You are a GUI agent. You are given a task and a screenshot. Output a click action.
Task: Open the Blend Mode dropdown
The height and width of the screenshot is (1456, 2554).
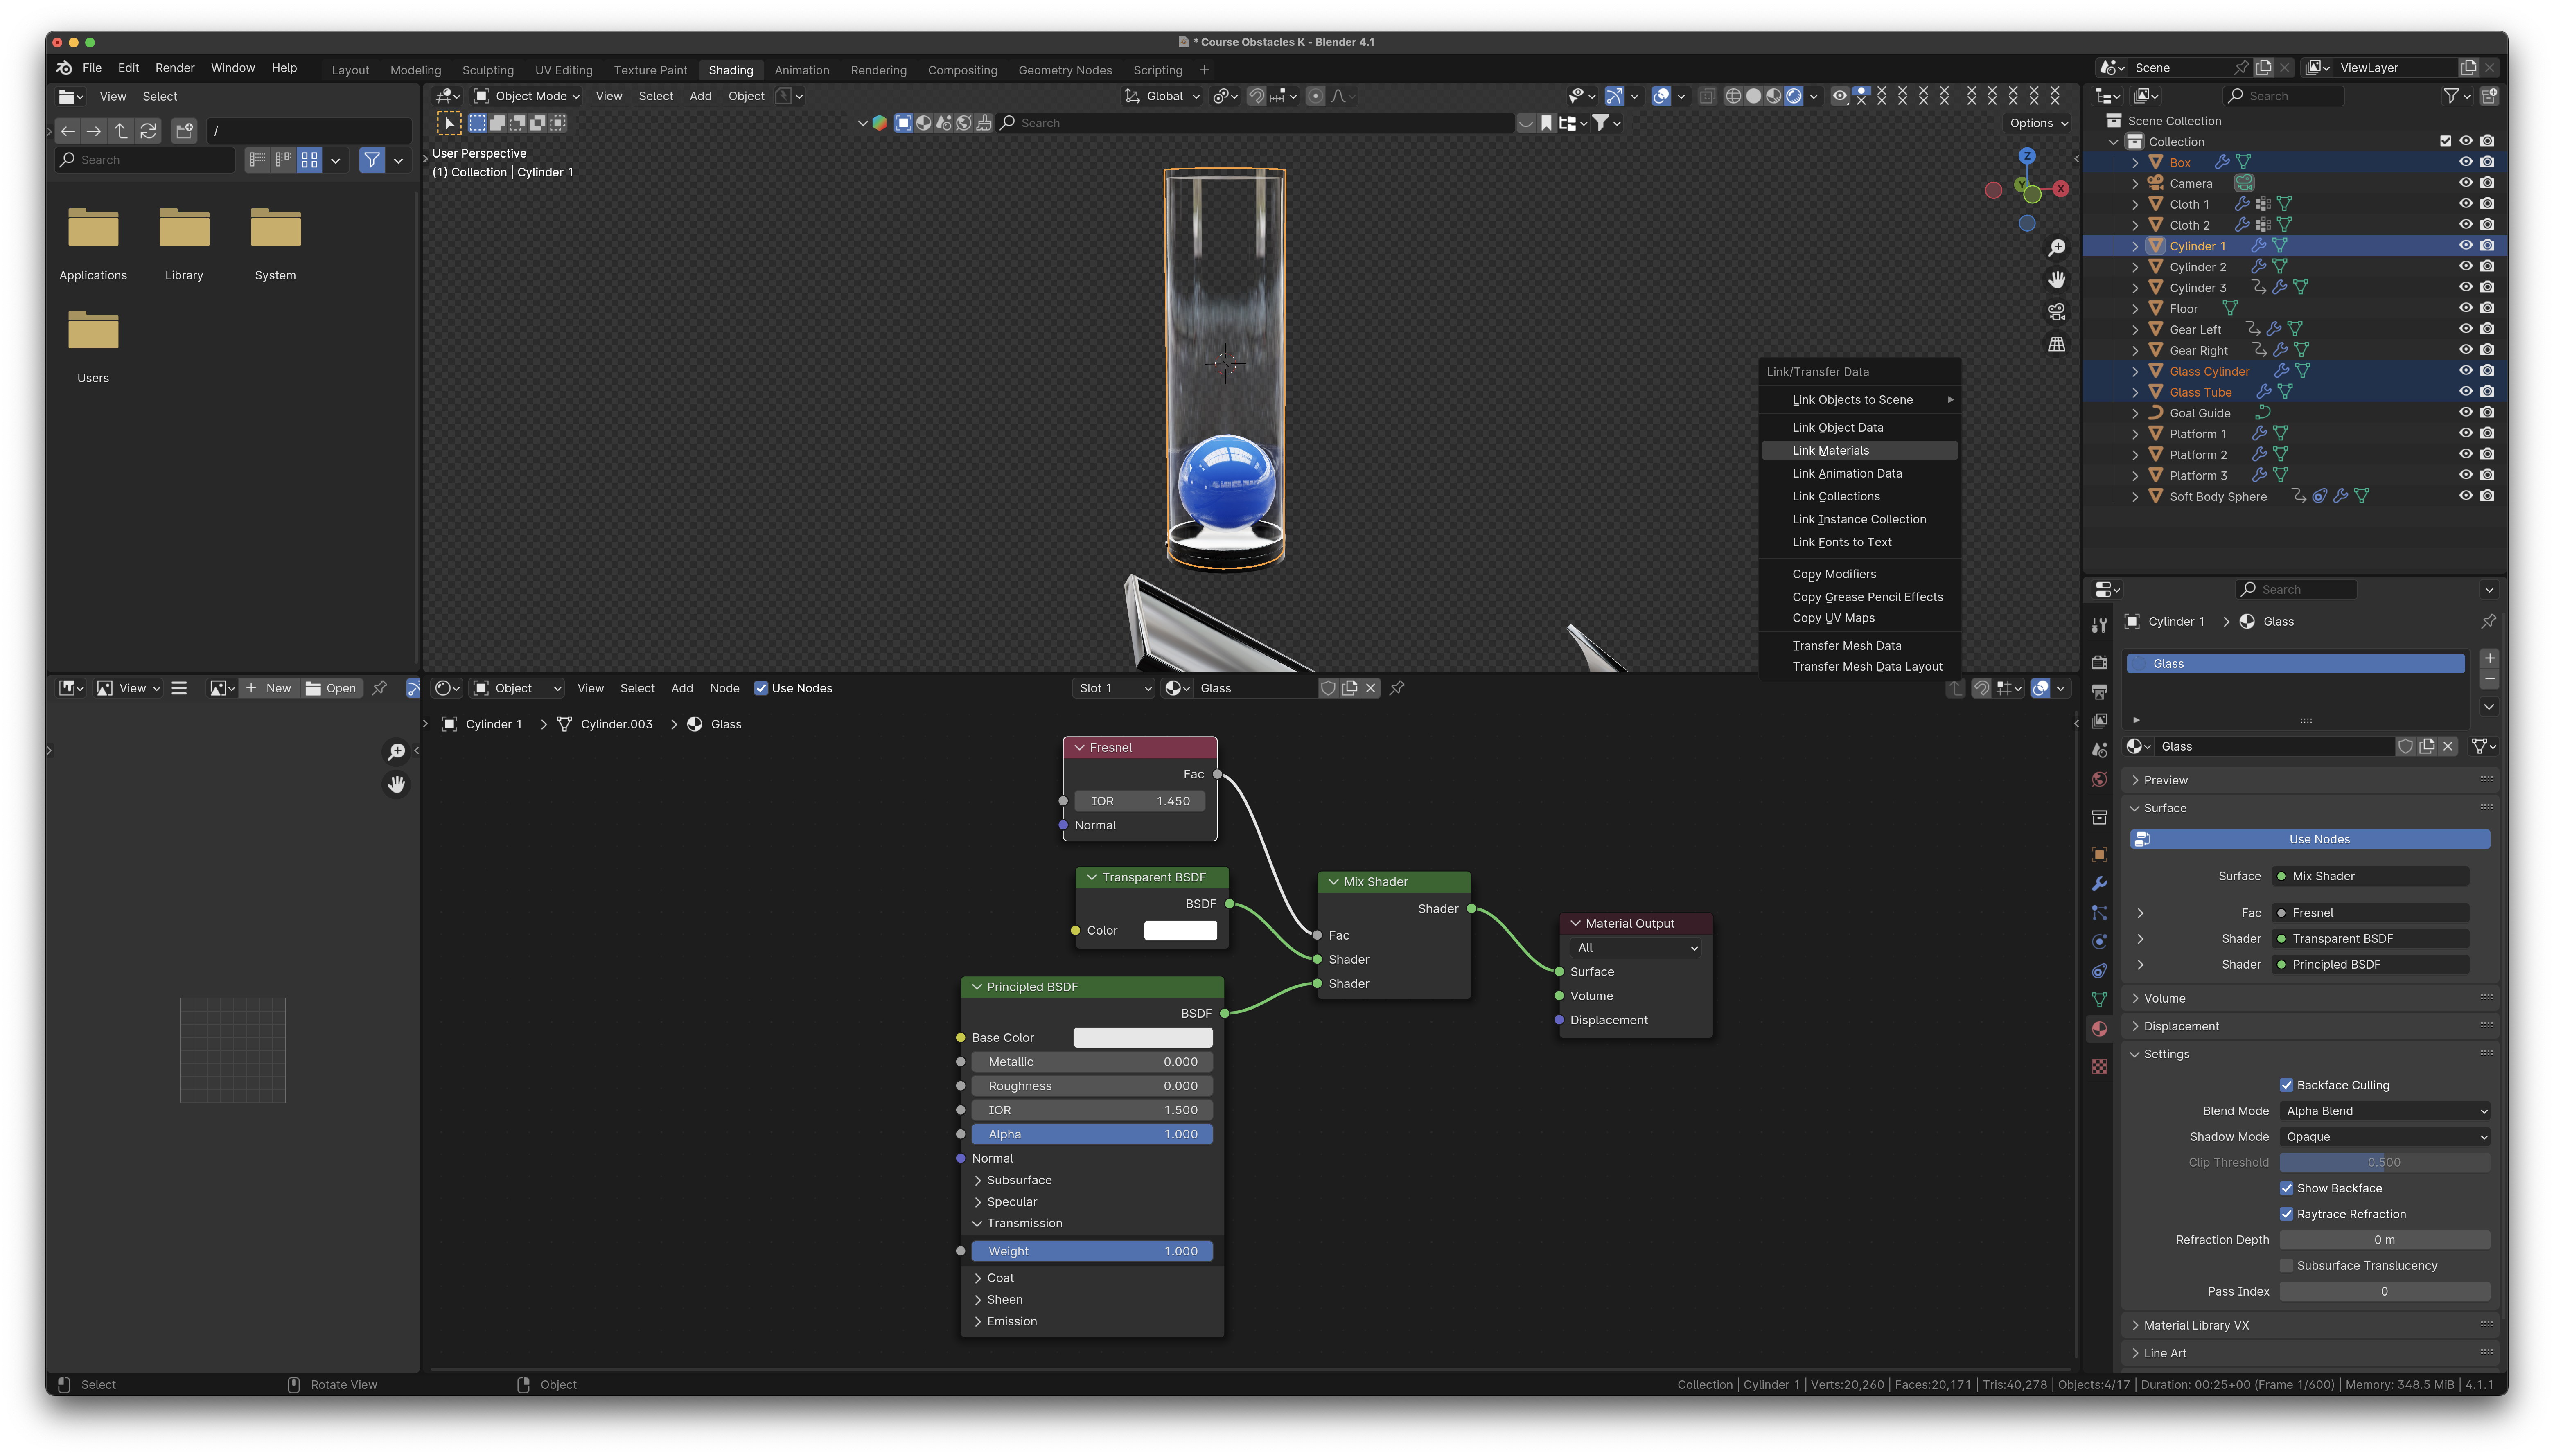[2385, 1111]
